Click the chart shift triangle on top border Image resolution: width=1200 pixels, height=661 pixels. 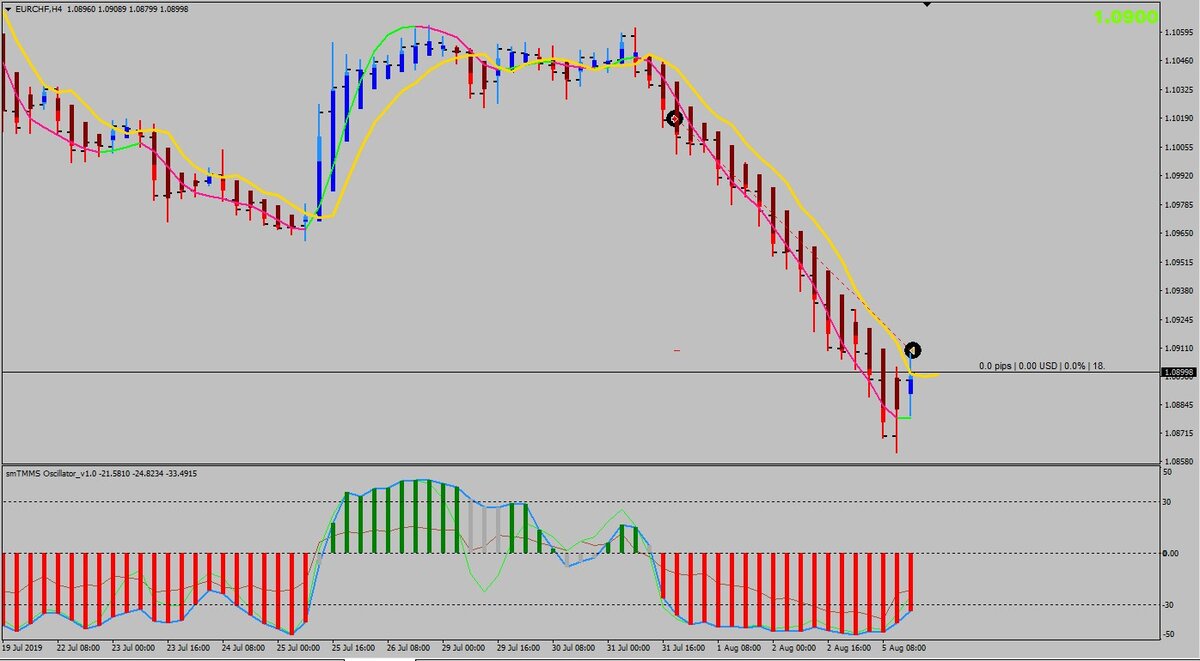[x=927, y=4]
